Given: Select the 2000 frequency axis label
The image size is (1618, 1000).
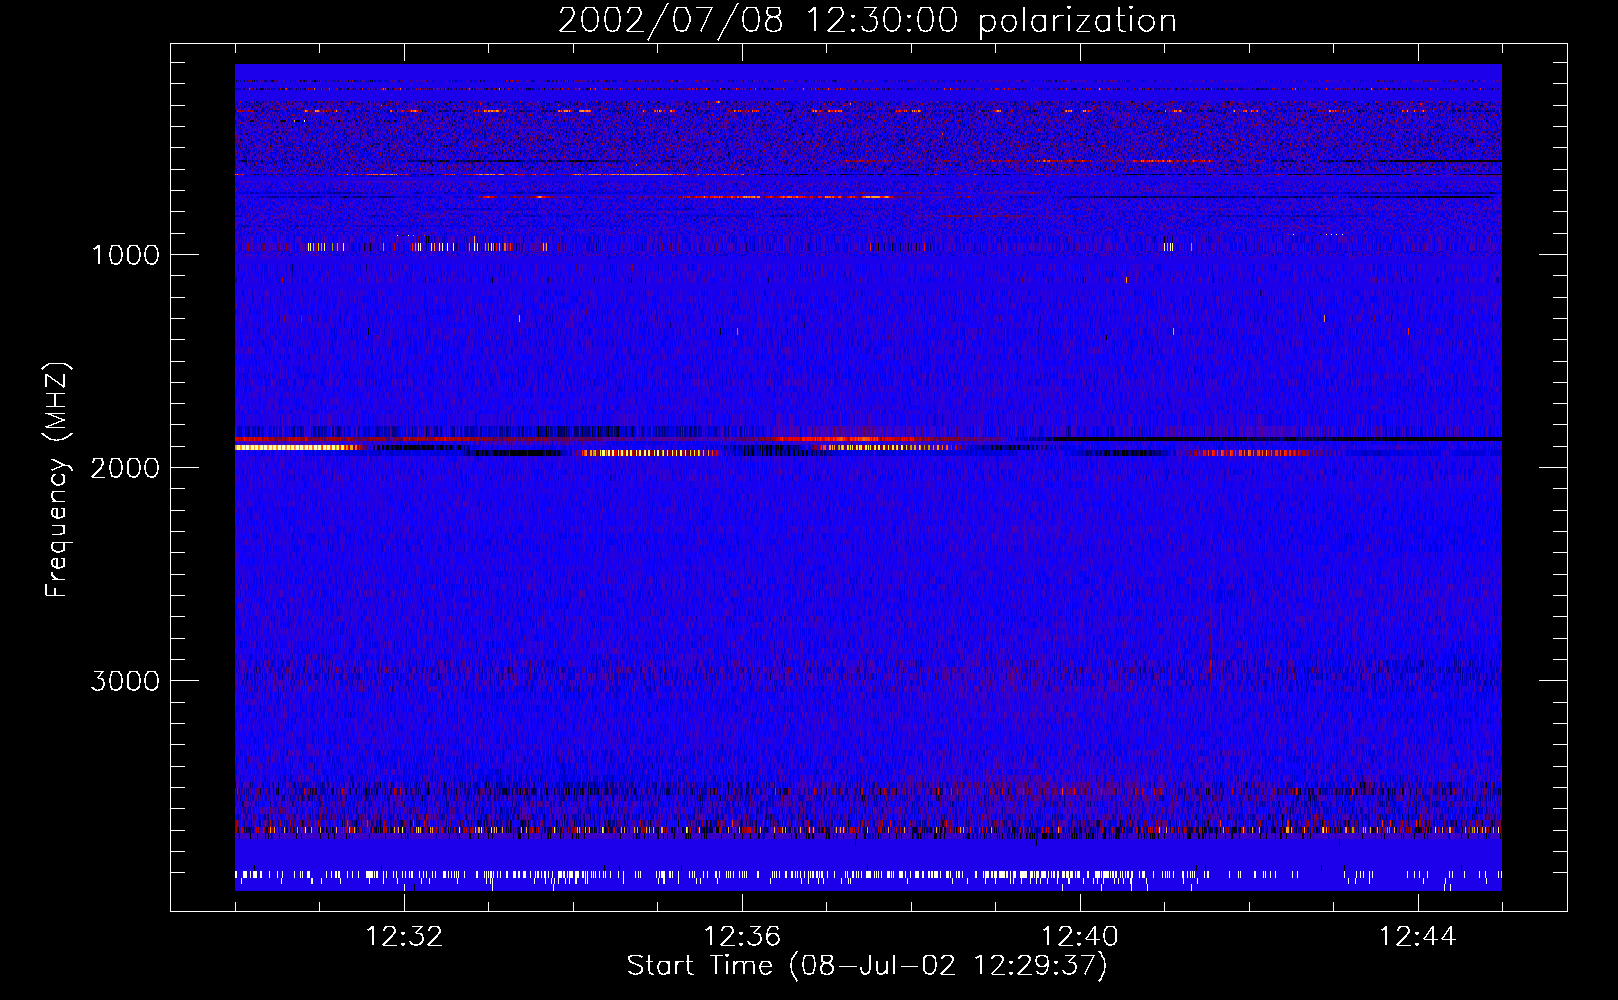Looking at the screenshot, I should 125,468.
